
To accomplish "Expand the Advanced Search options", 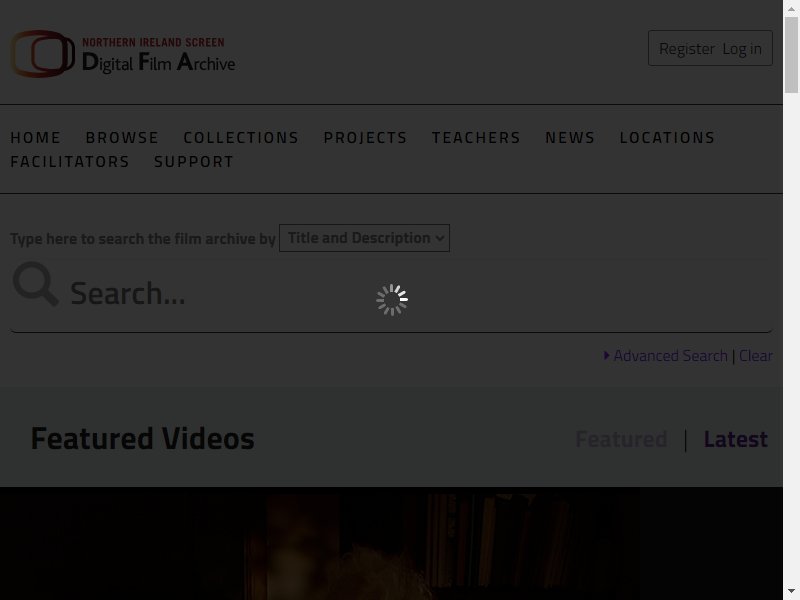I will pyautogui.click(x=666, y=356).
